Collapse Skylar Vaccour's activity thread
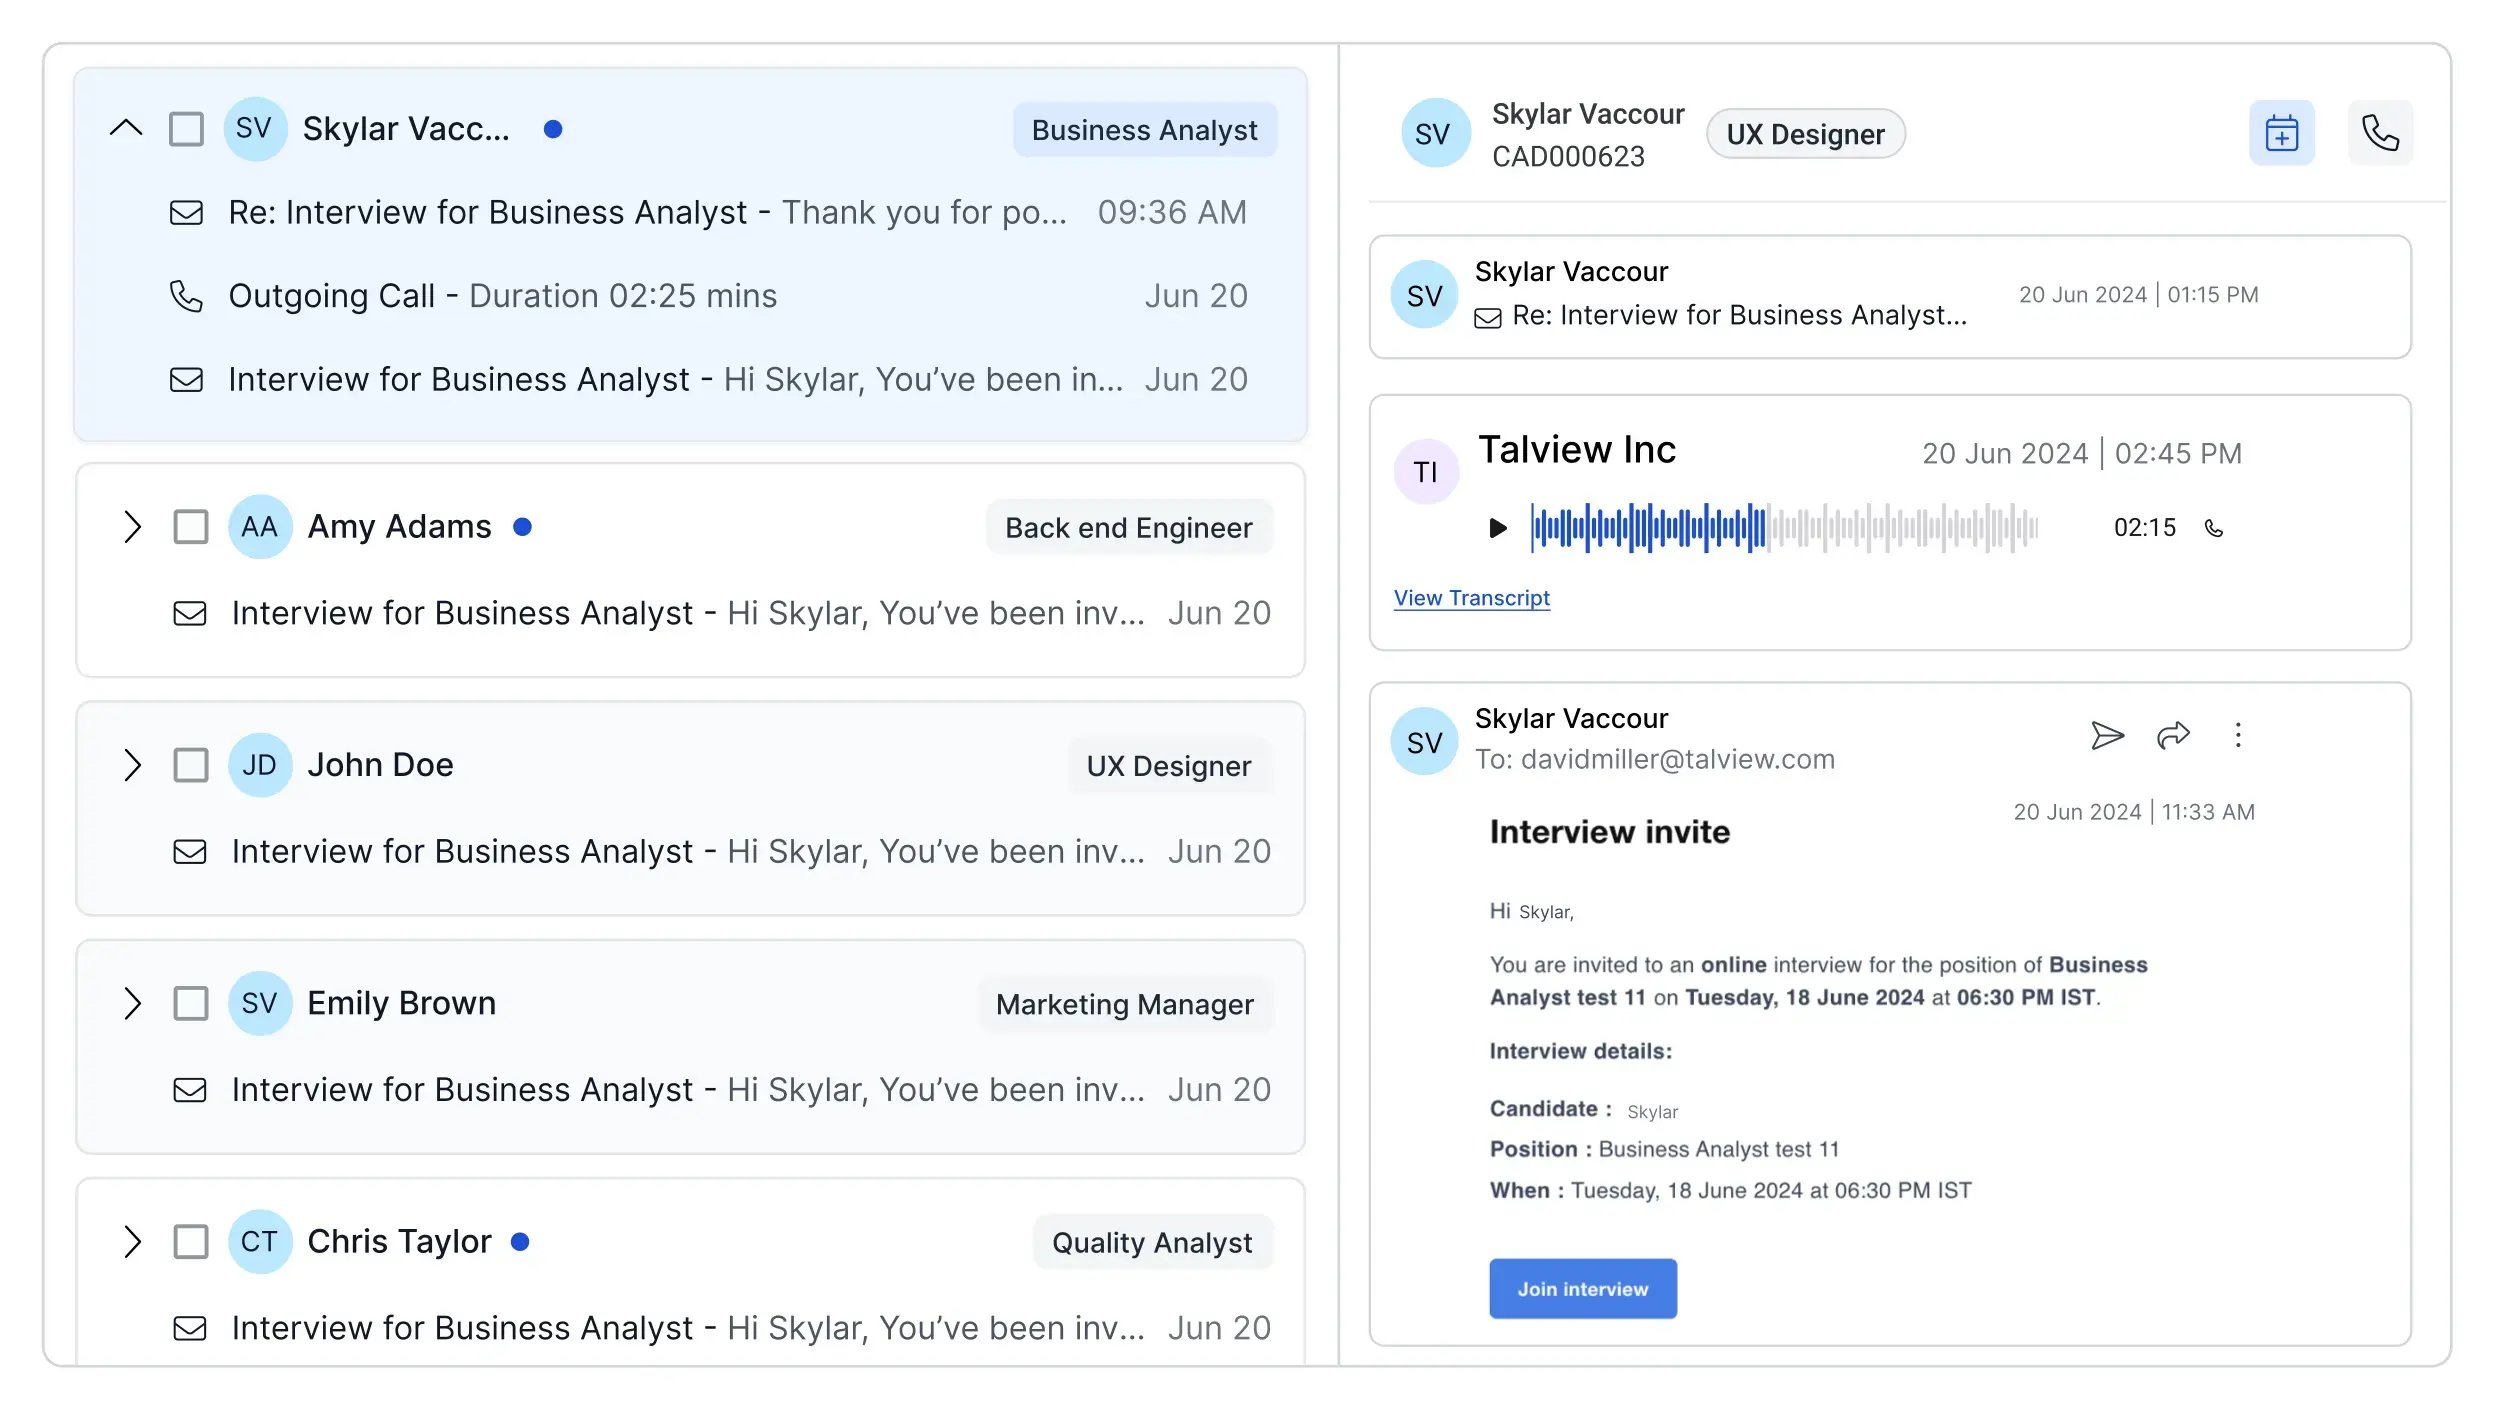The width and height of the screenshot is (2496, 1409). click(x=125, y=128)
